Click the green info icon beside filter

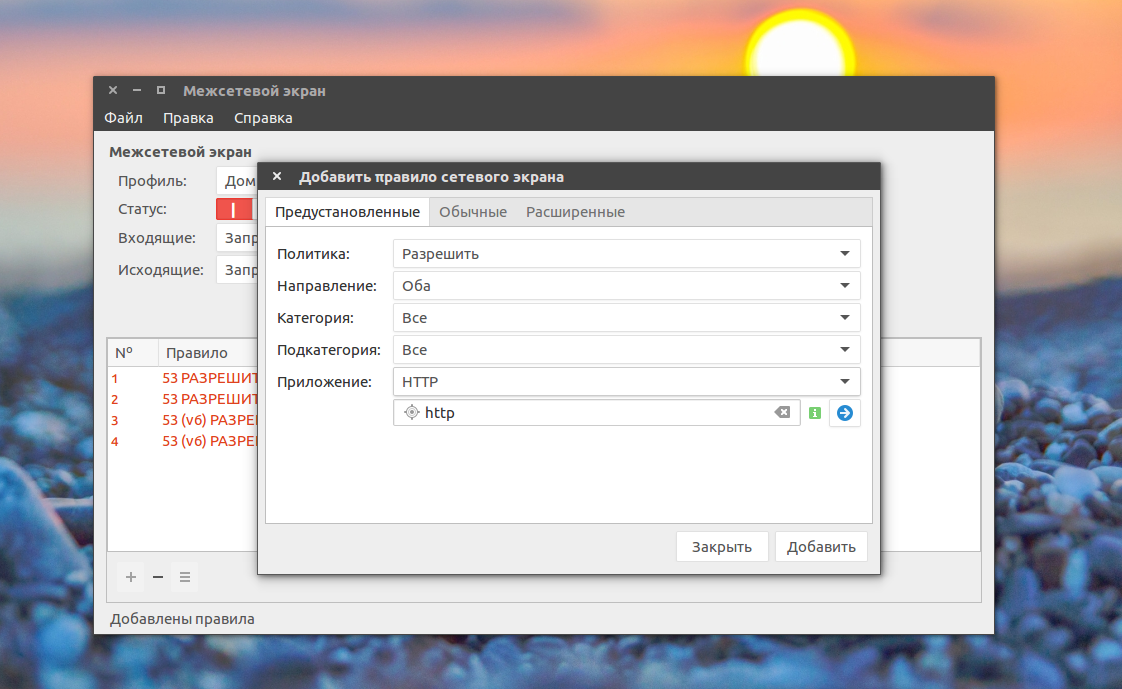tap(814, 413)
